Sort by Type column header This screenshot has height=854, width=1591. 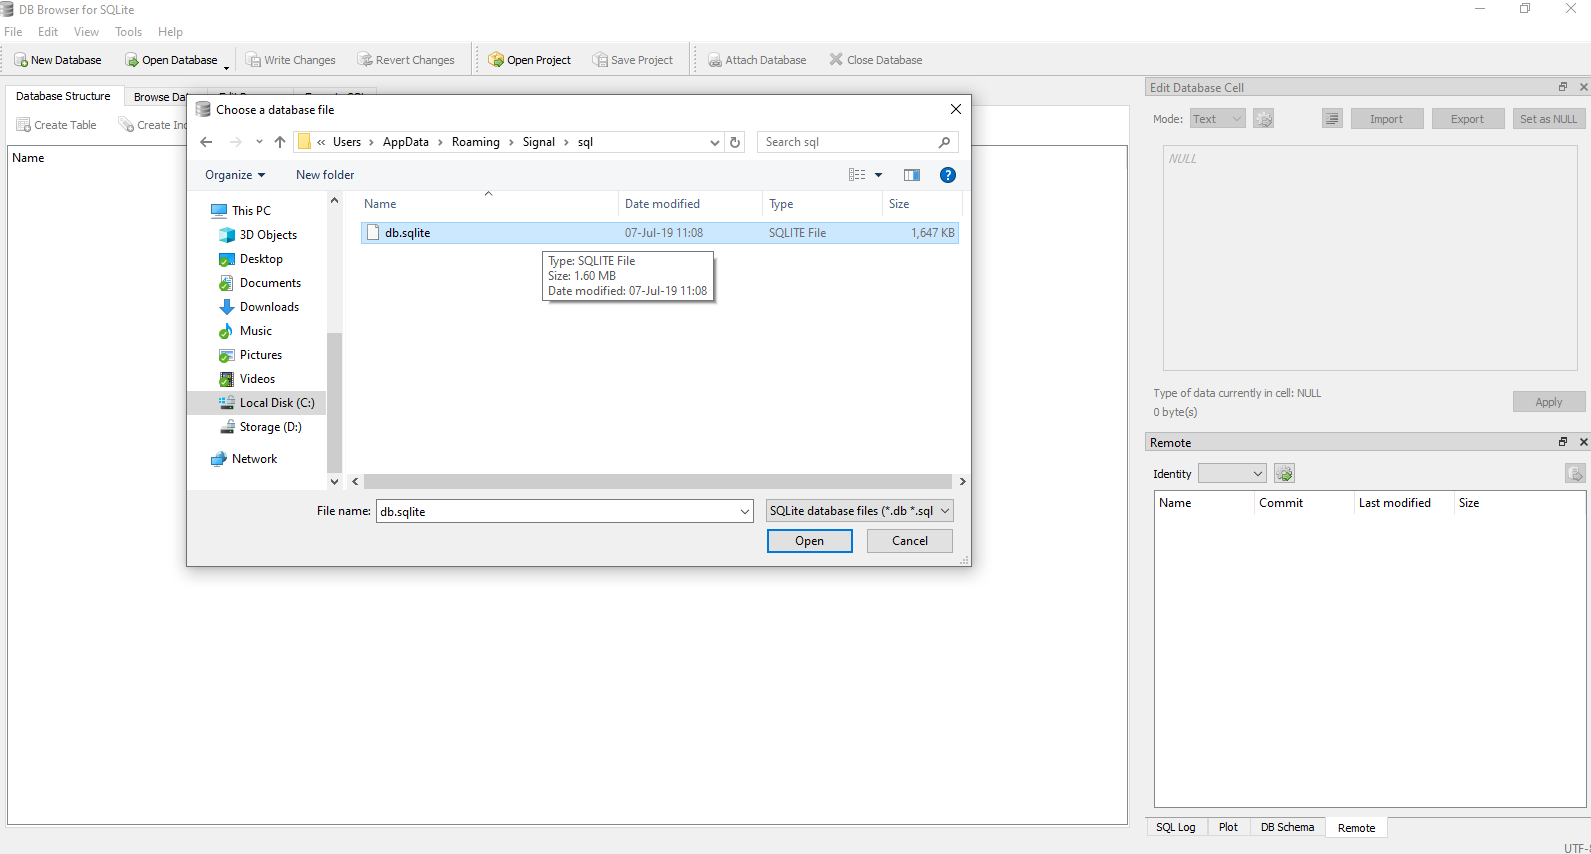coord(822,204)
